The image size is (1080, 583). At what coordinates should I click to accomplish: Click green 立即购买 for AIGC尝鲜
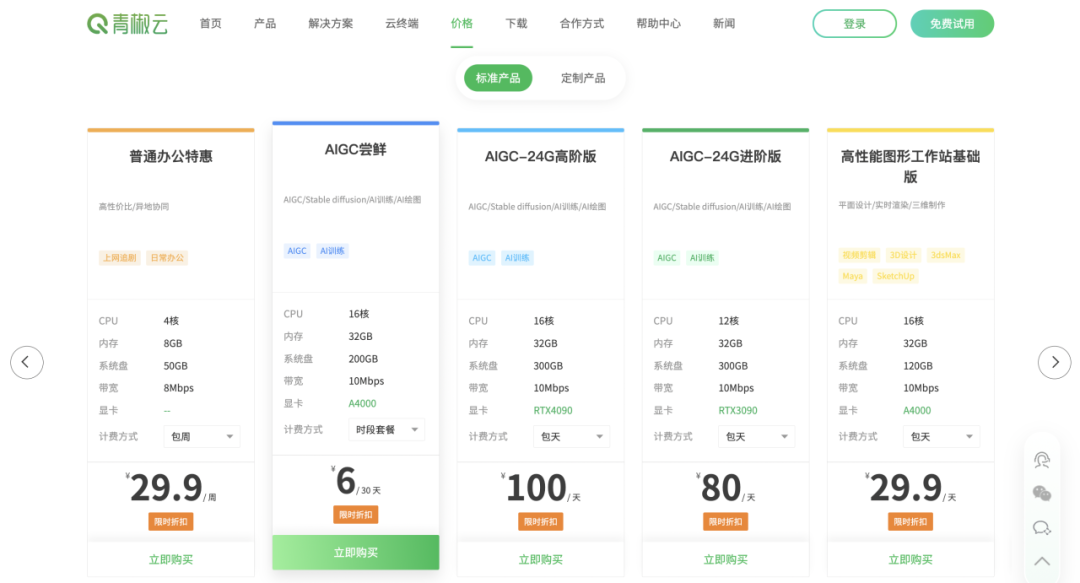(355, 553)
